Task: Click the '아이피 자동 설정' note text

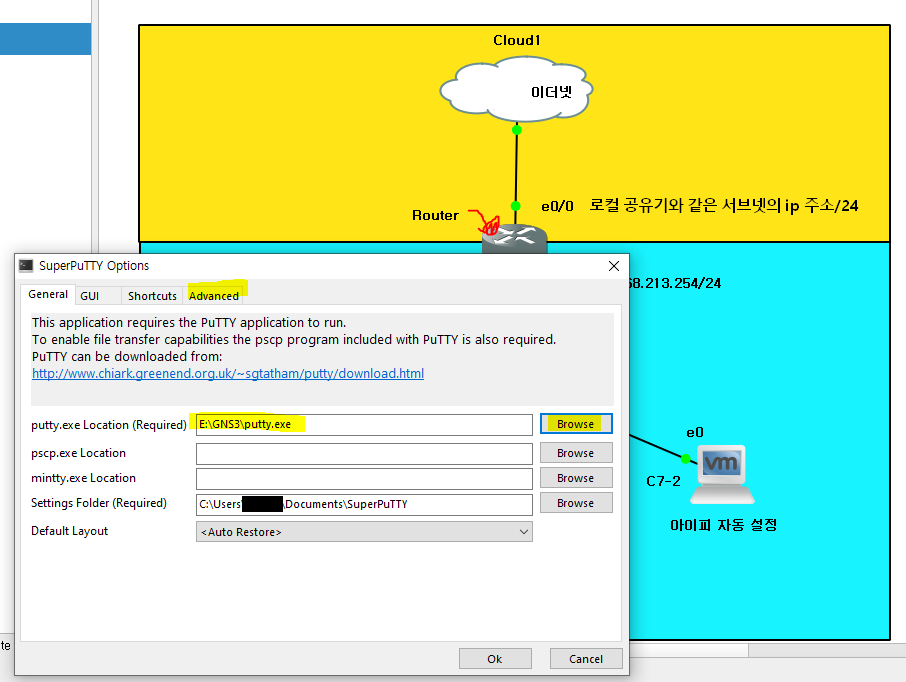Action: point(723,525)
